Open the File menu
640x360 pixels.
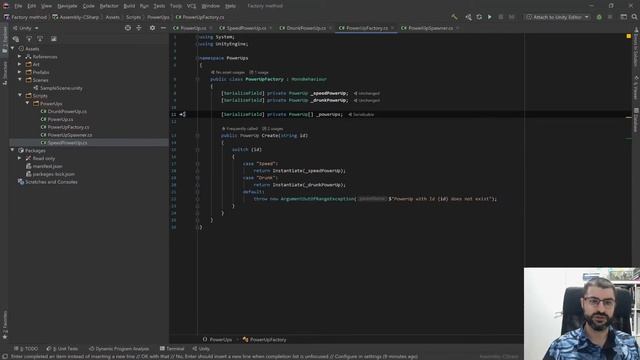(x=18, y=6)
